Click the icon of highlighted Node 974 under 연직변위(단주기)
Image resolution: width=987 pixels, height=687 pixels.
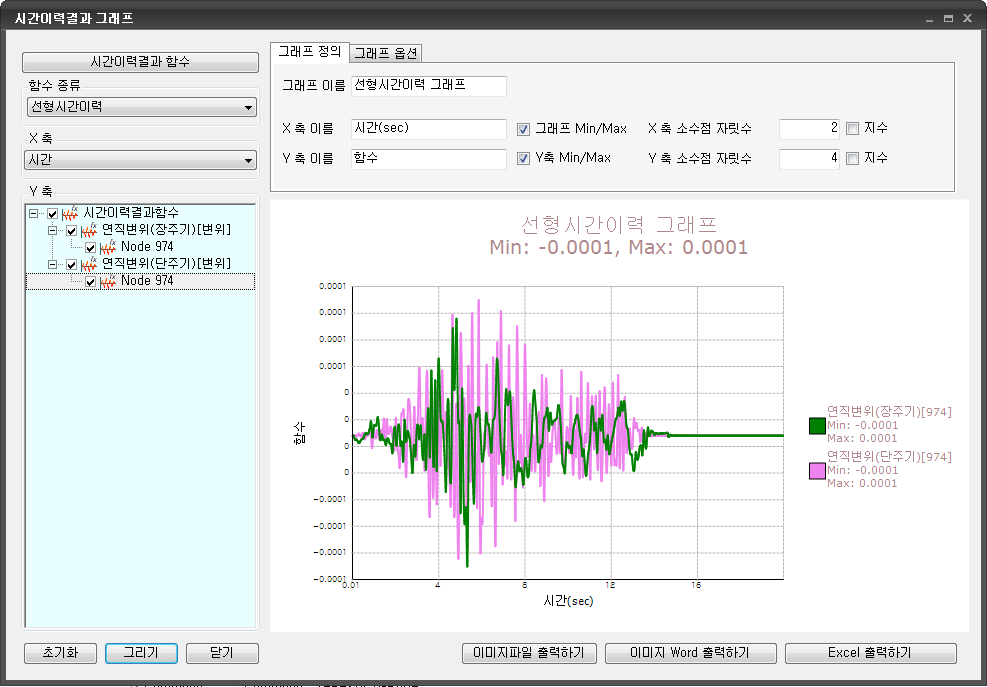click(x=109, y=282)
